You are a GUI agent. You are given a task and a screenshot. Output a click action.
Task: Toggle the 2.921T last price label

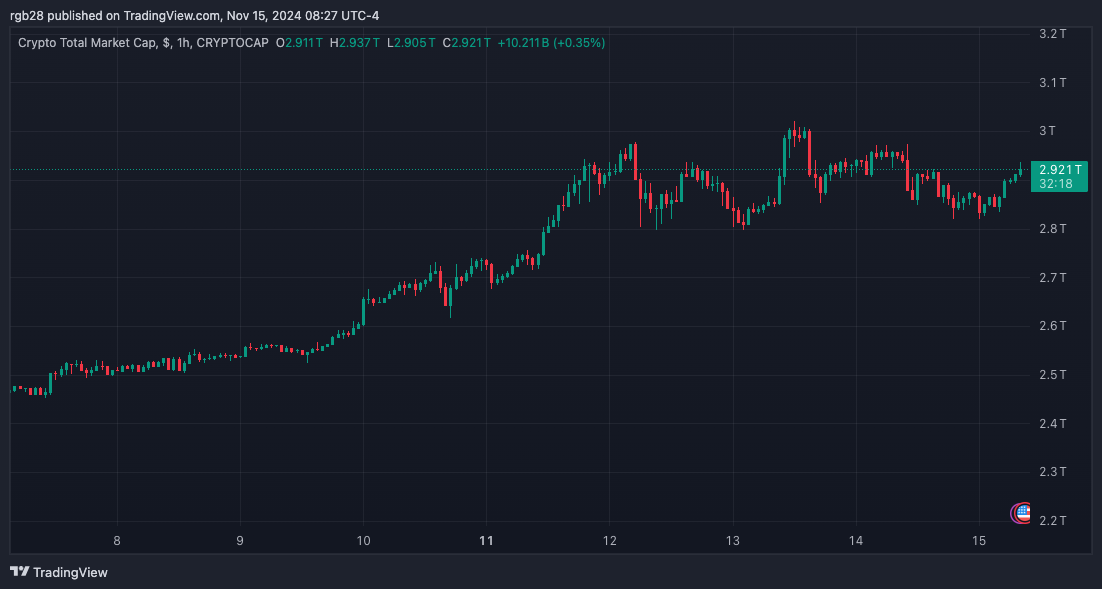point(1058,170)
